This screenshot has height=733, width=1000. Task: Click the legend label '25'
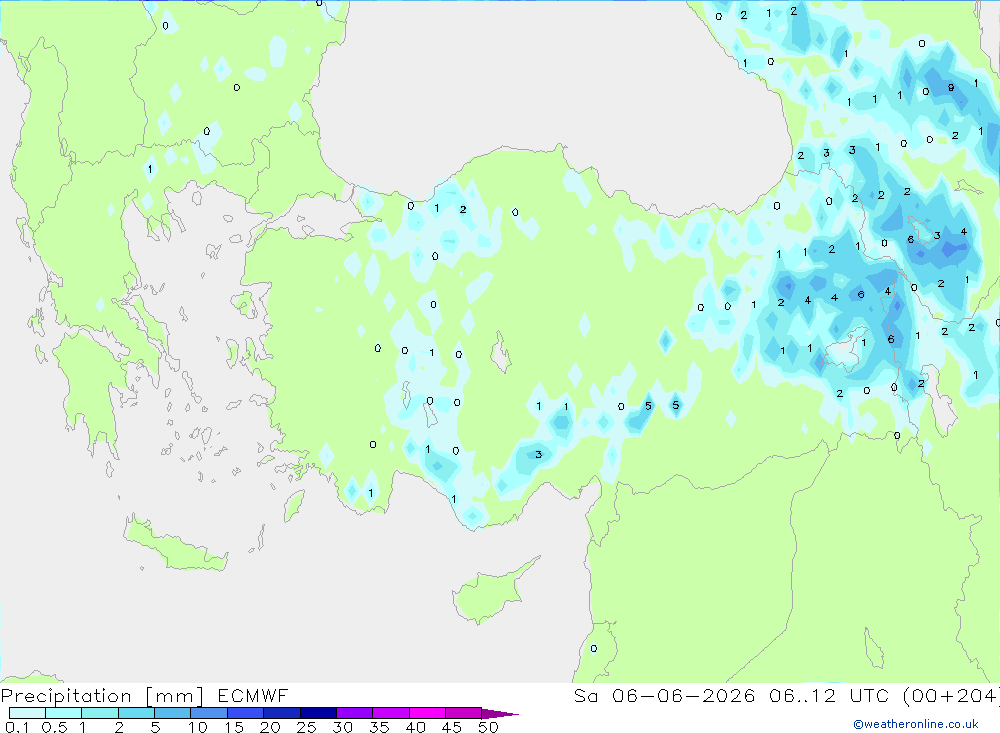click(x=306, y=727)
